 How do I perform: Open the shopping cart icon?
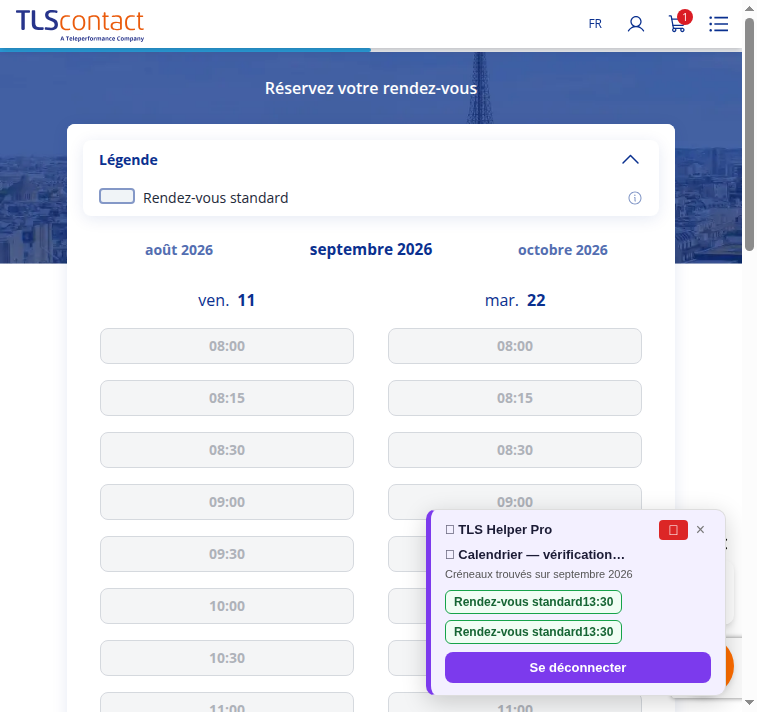point(679,22)
